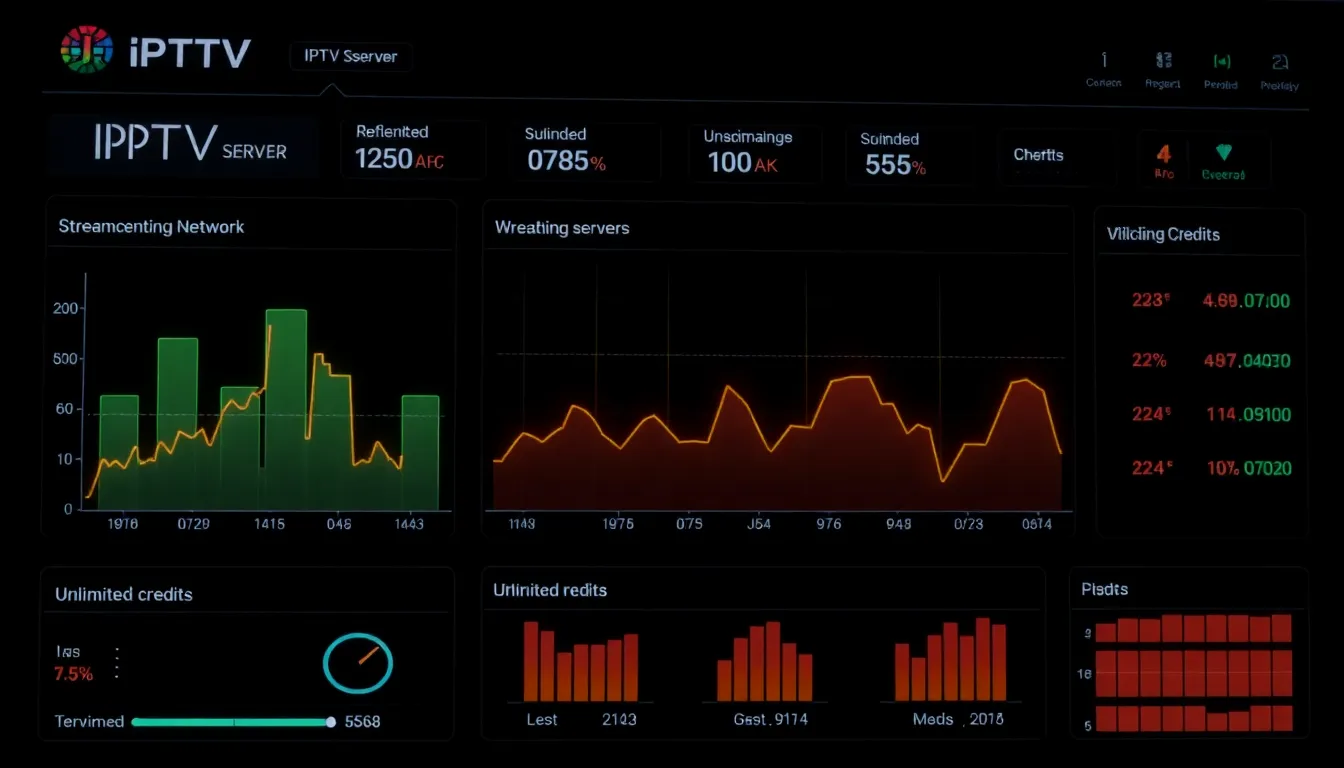Click the Termived progress slider handle
This screenshot has width=1344, height=768.
(331, 721)
